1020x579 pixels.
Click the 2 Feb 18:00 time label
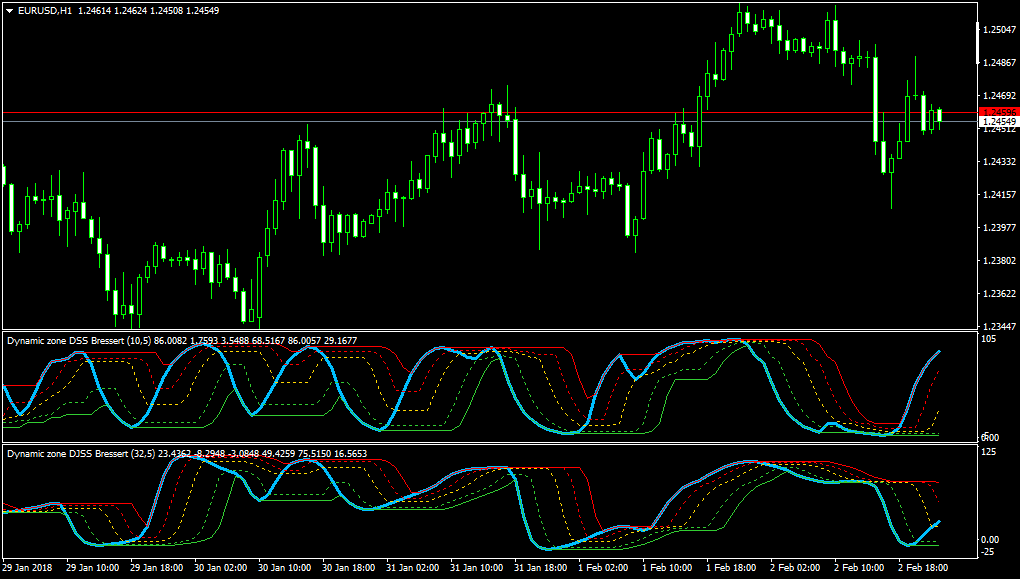coord(925,568)
